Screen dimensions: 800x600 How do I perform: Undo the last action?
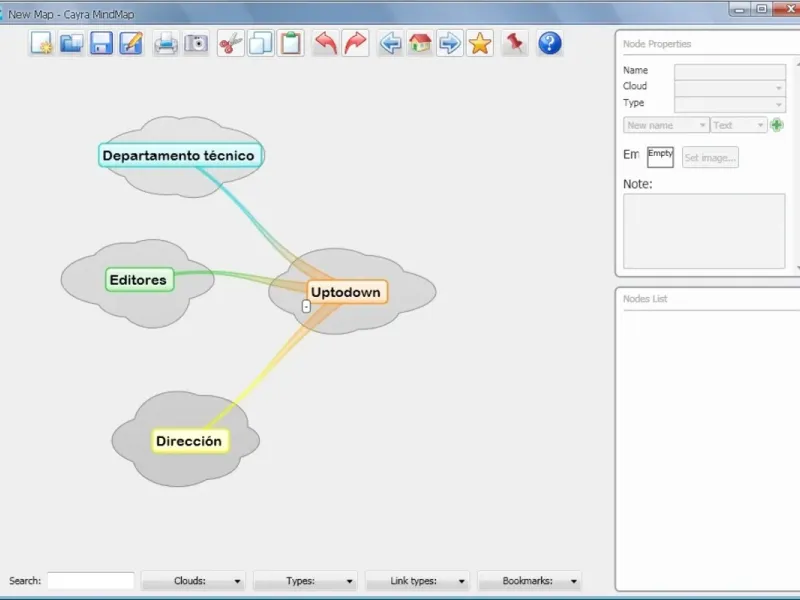[x=326, y=43]
